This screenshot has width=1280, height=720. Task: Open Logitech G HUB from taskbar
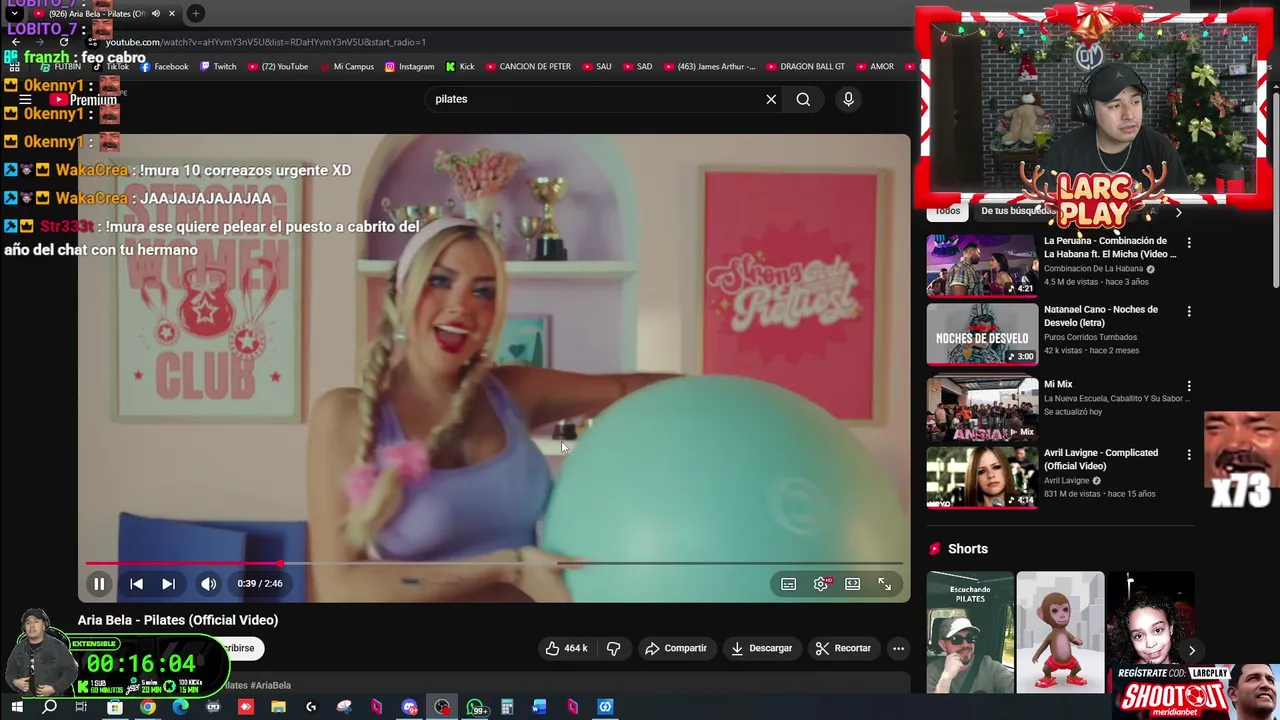[x=311, y=707]
